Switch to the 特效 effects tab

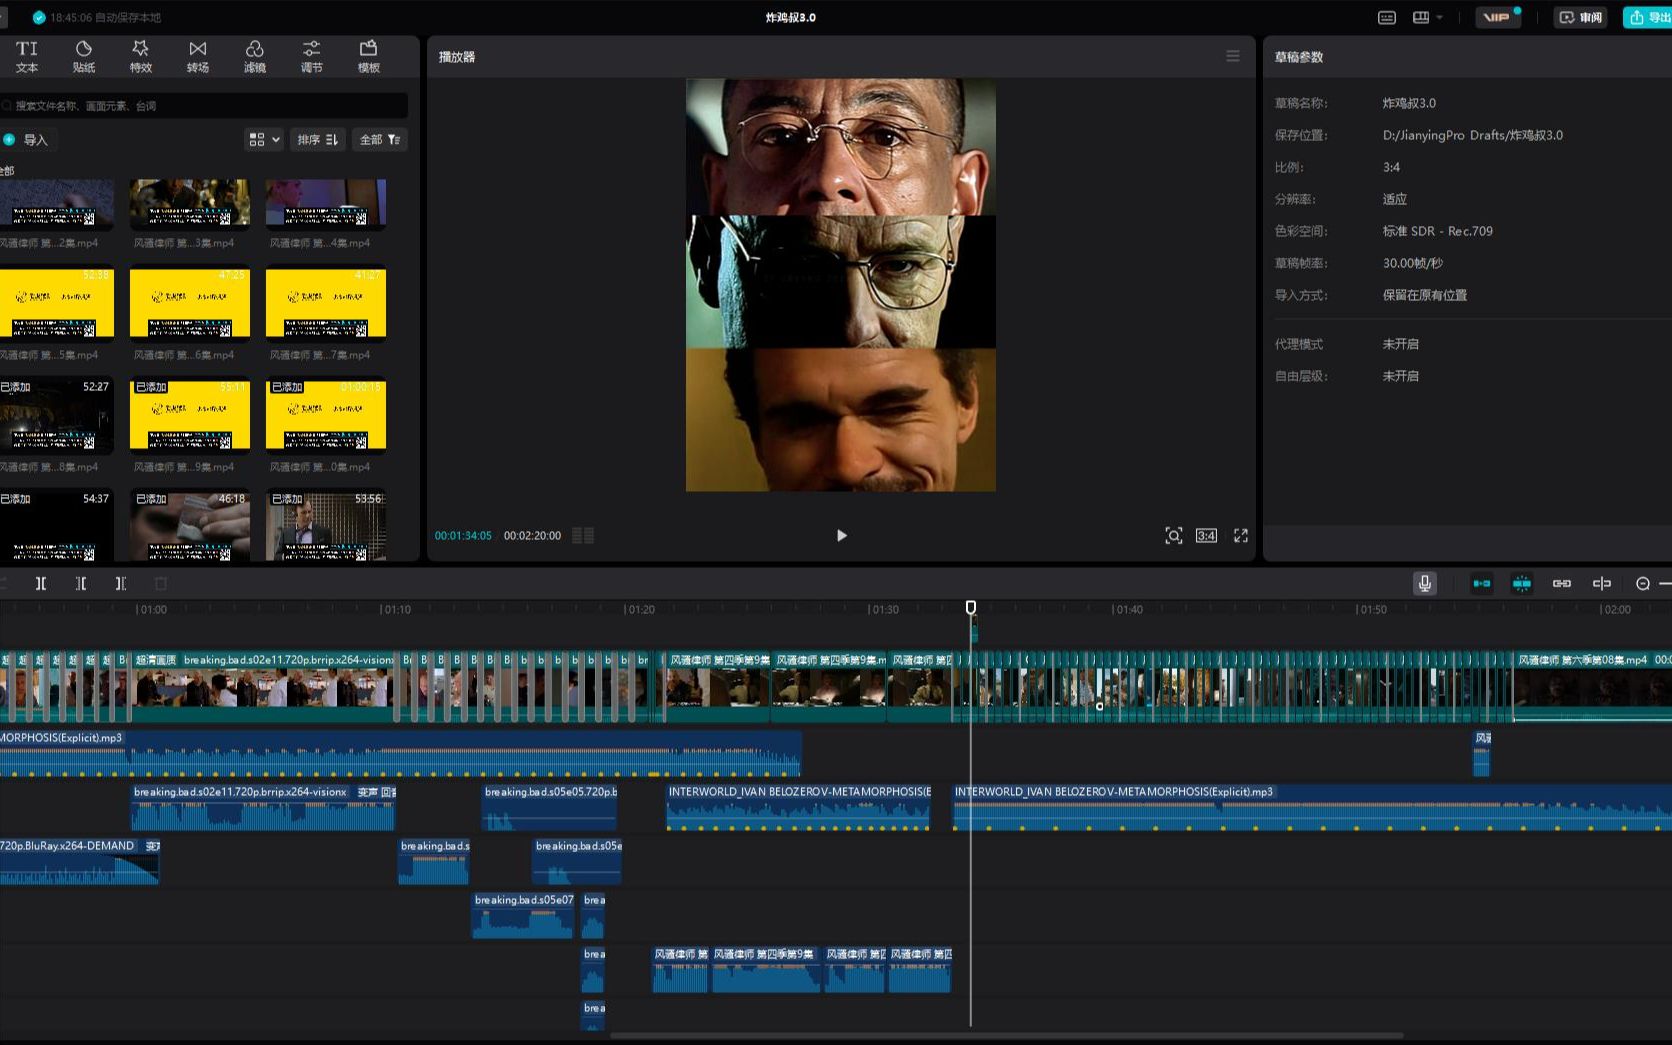(x=140, y=57)
